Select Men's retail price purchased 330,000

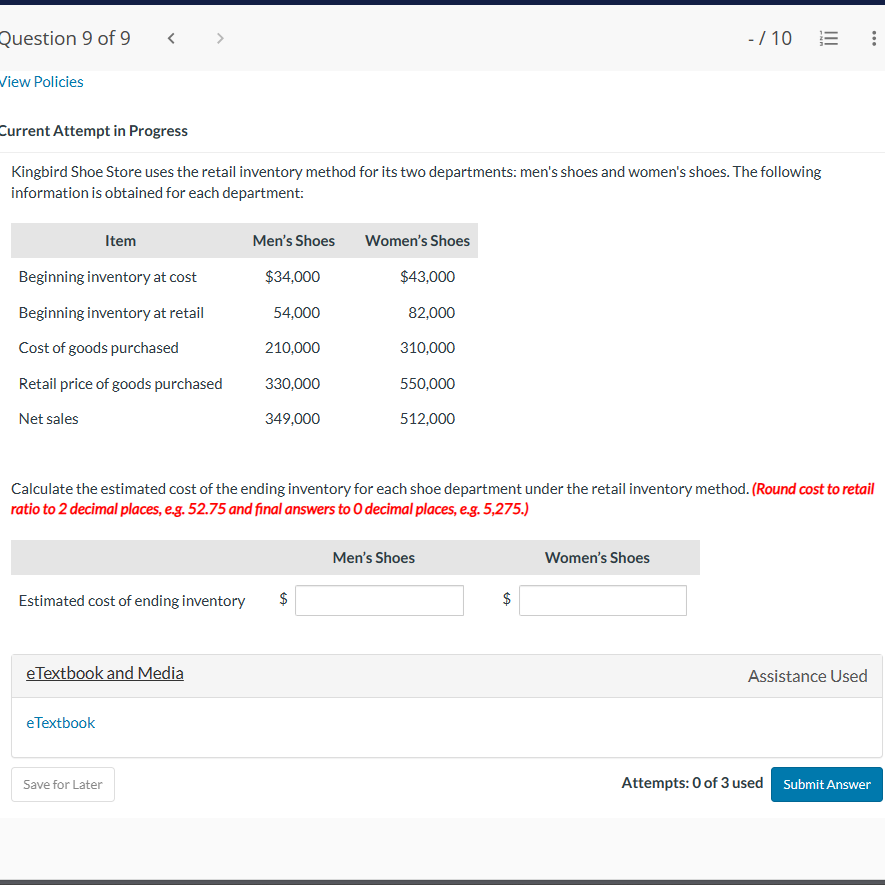tap(292, 384)
